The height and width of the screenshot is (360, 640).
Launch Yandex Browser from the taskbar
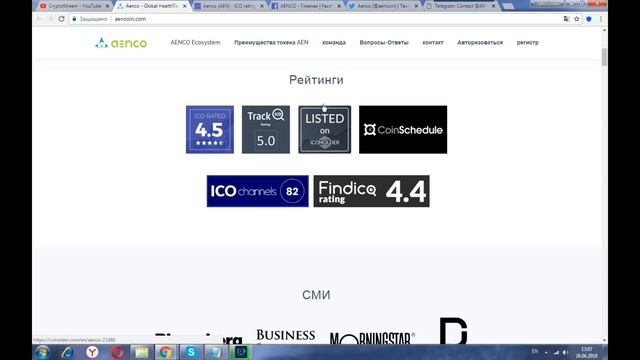coord(93,352)
